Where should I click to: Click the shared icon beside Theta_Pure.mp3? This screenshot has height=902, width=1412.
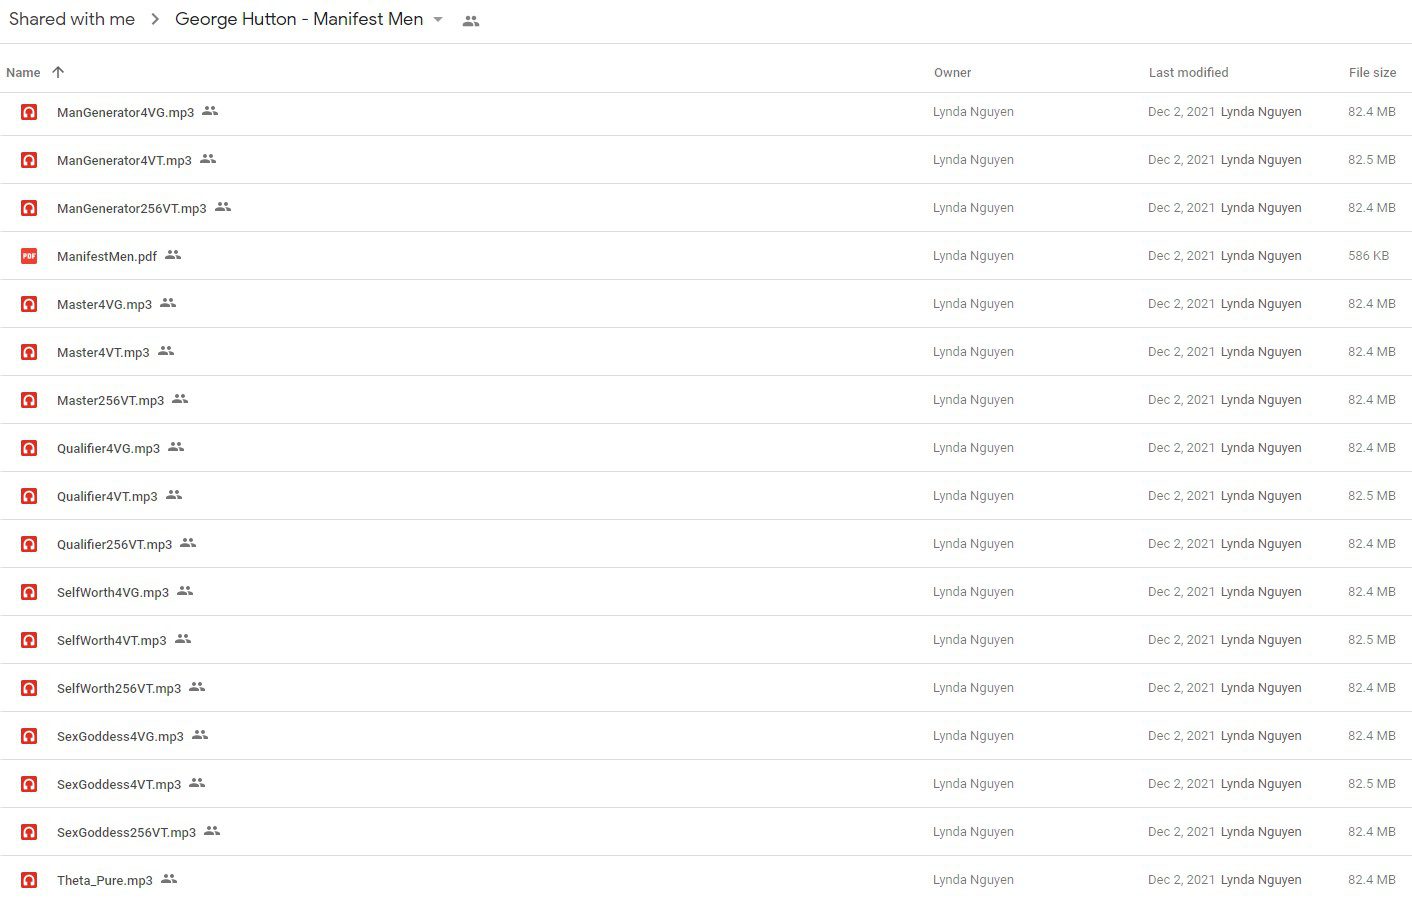tap(169, 879)
